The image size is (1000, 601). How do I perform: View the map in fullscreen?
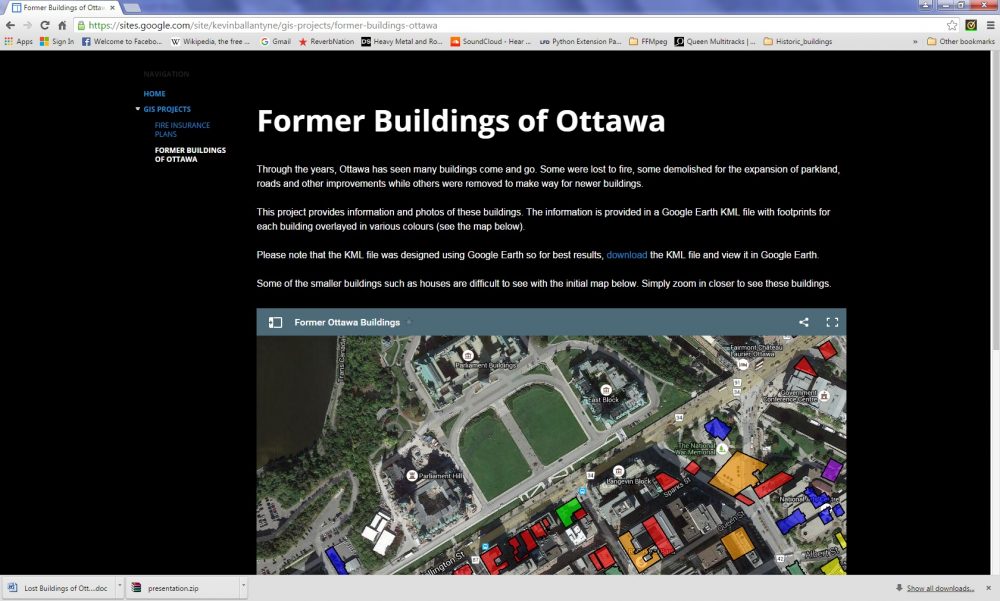(831, 322)
